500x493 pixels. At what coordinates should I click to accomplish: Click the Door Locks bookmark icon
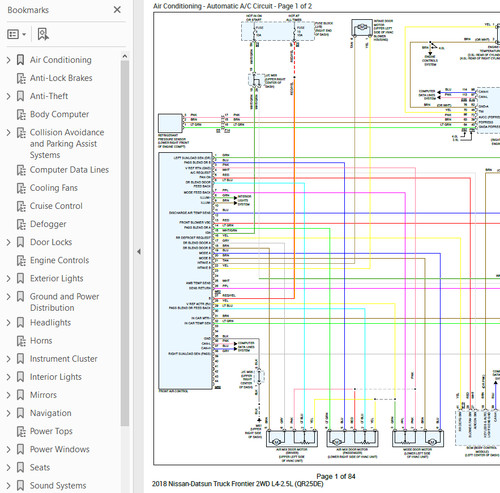pyautogui.click(x=20, y=242)
